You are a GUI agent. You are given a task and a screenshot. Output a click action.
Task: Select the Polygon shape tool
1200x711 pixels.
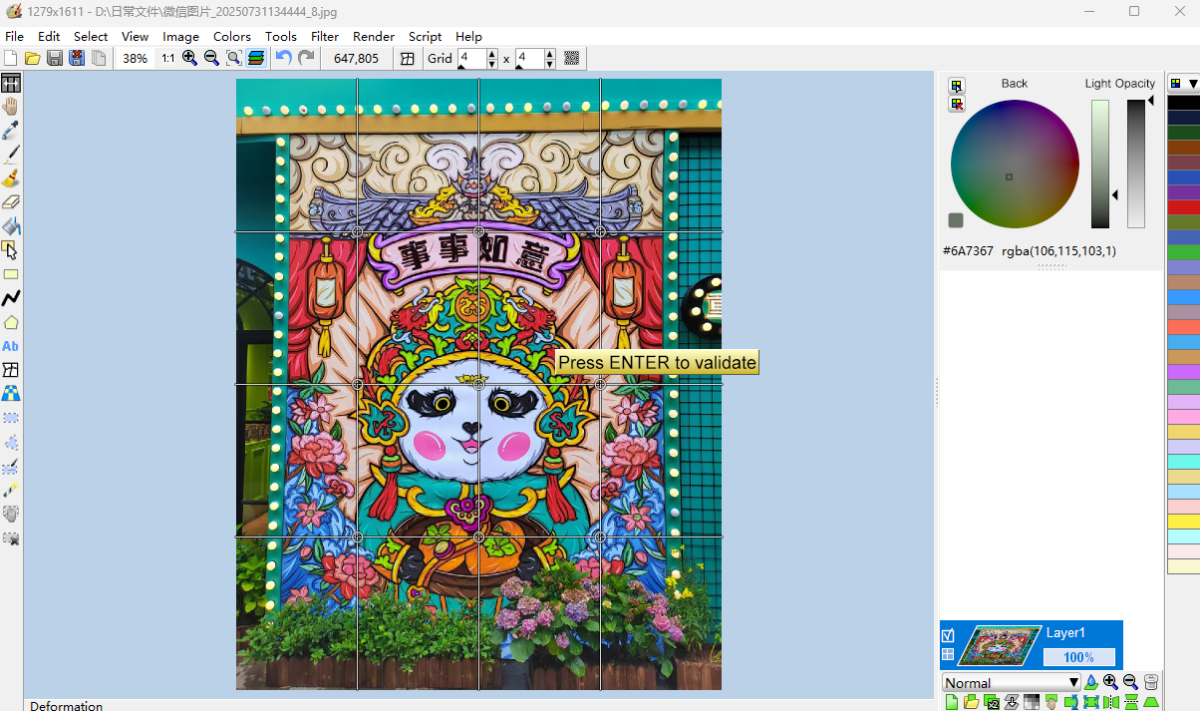[x=11, y=322]
